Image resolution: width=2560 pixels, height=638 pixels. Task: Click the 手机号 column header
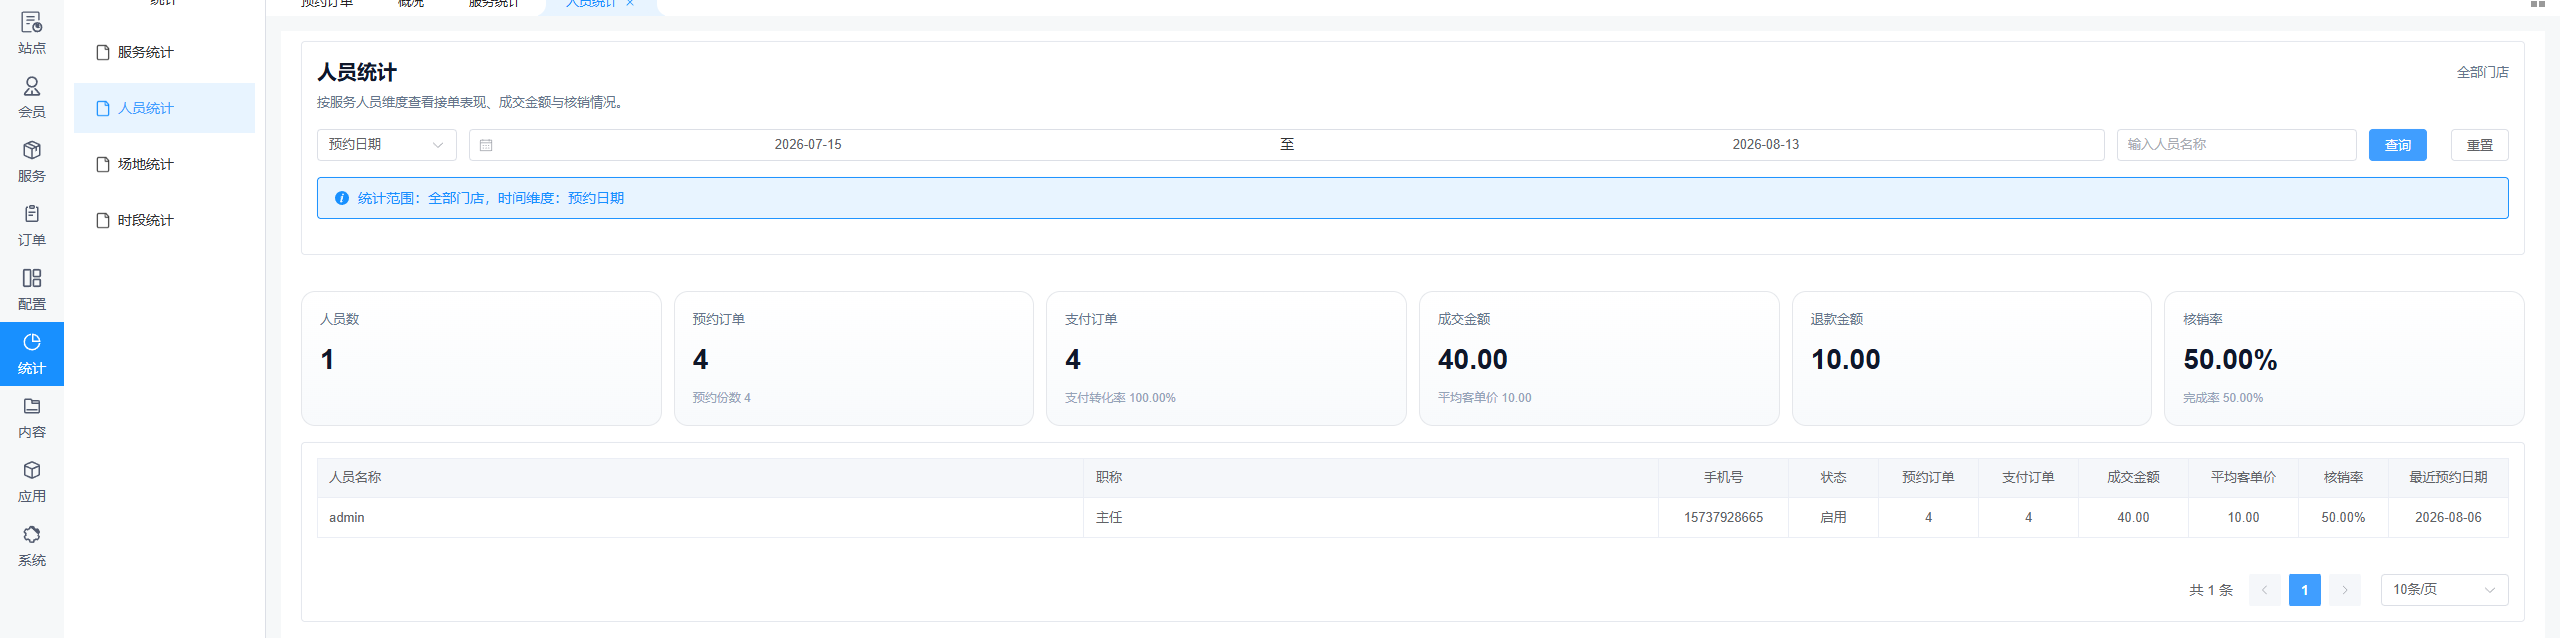[1723, 477]
